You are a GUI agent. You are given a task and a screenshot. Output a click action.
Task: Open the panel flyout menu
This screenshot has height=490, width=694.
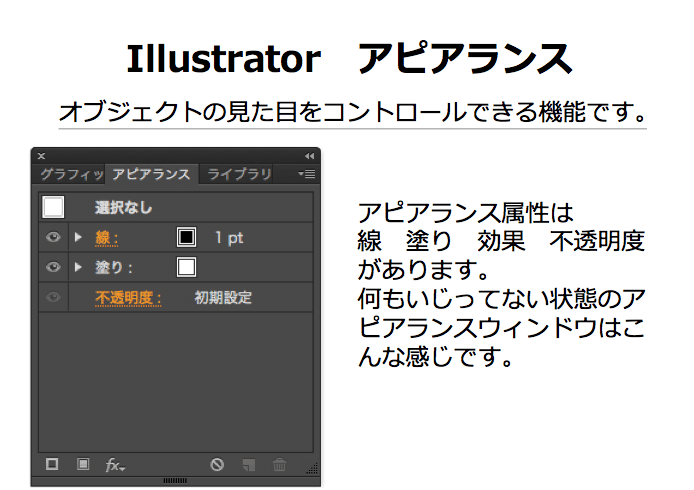[x=307, y=174]
